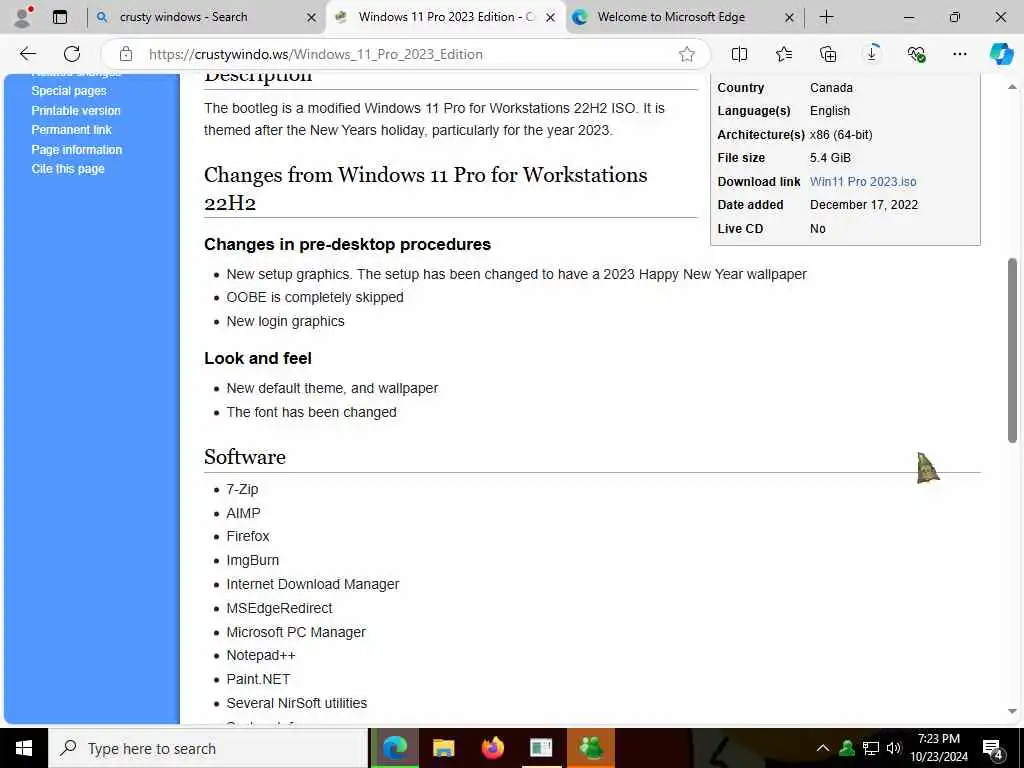
Task: Click the Software section heading
Action: click(244, 457)
